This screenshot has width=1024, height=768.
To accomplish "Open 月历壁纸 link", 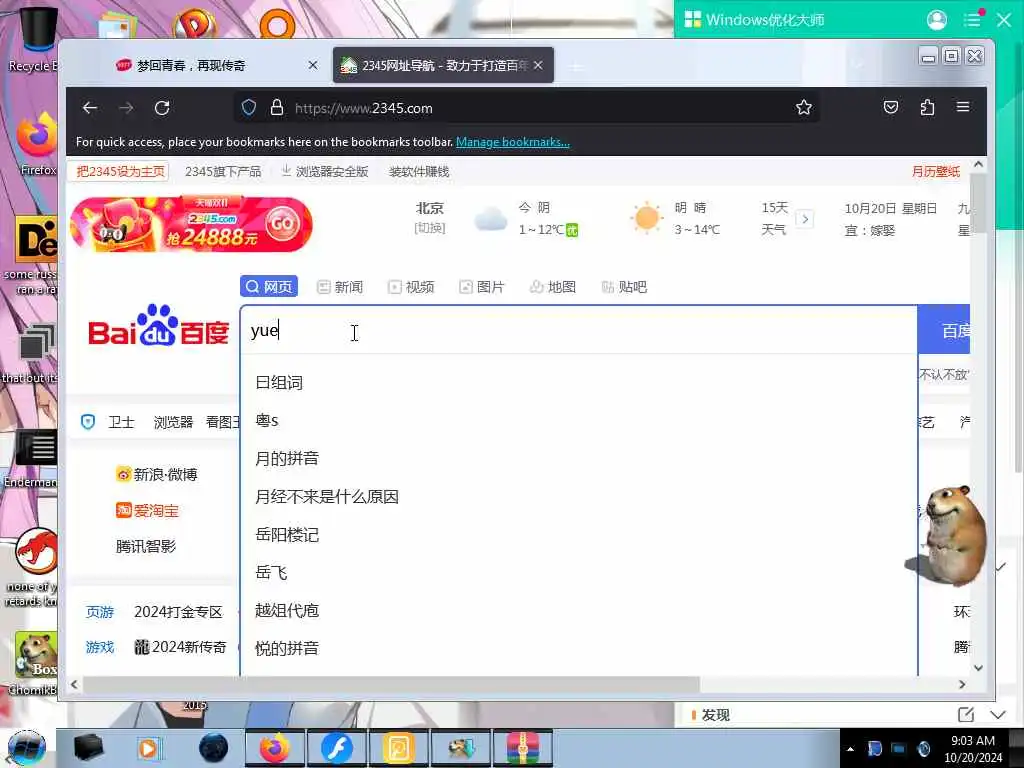I will [x=936, y=171].
